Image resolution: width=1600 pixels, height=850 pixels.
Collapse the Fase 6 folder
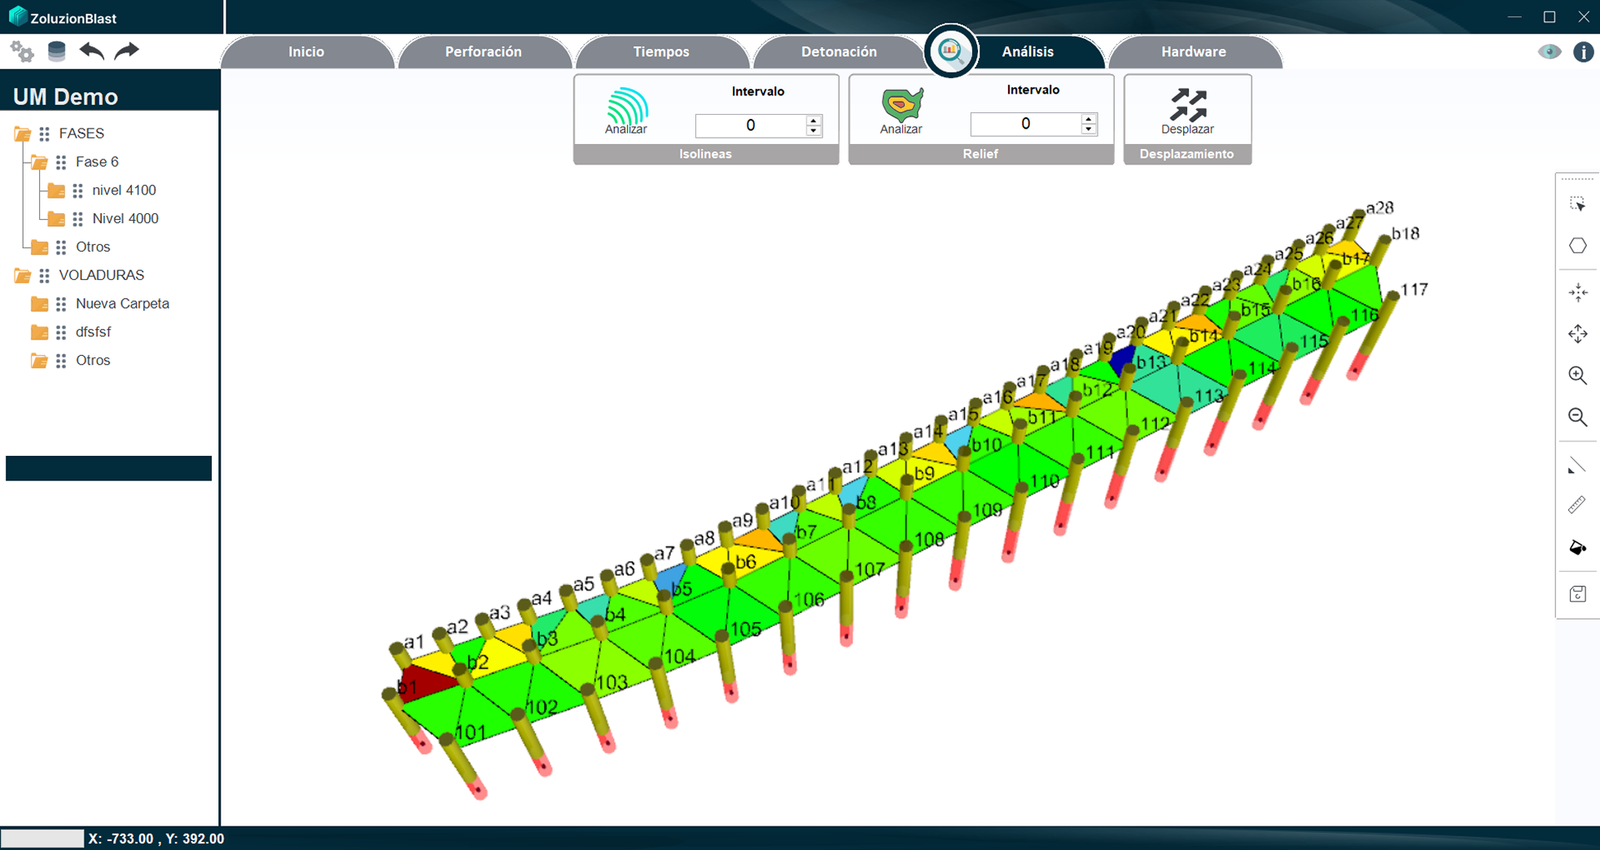tap(39, 162)
